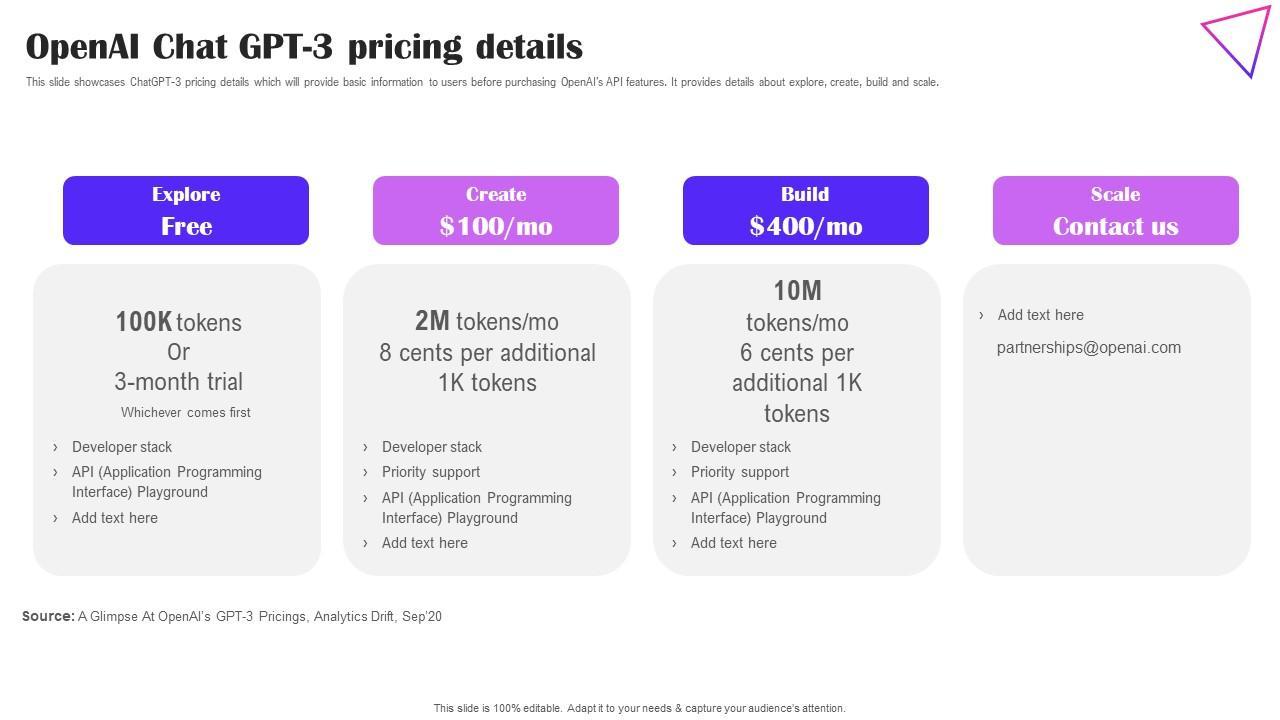Choose the Build $400/mo plan header
This screenshot has height=720, width=1280.
[806, 211]
